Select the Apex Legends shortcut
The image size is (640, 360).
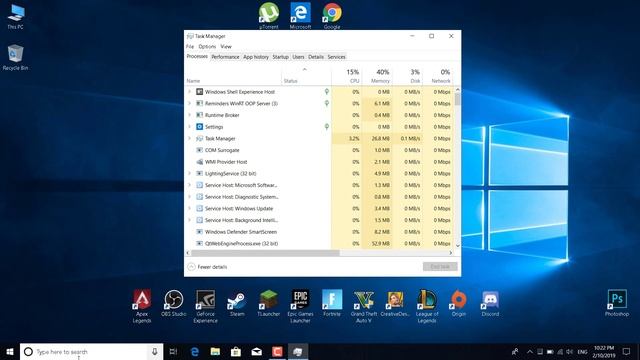[142, 306]
